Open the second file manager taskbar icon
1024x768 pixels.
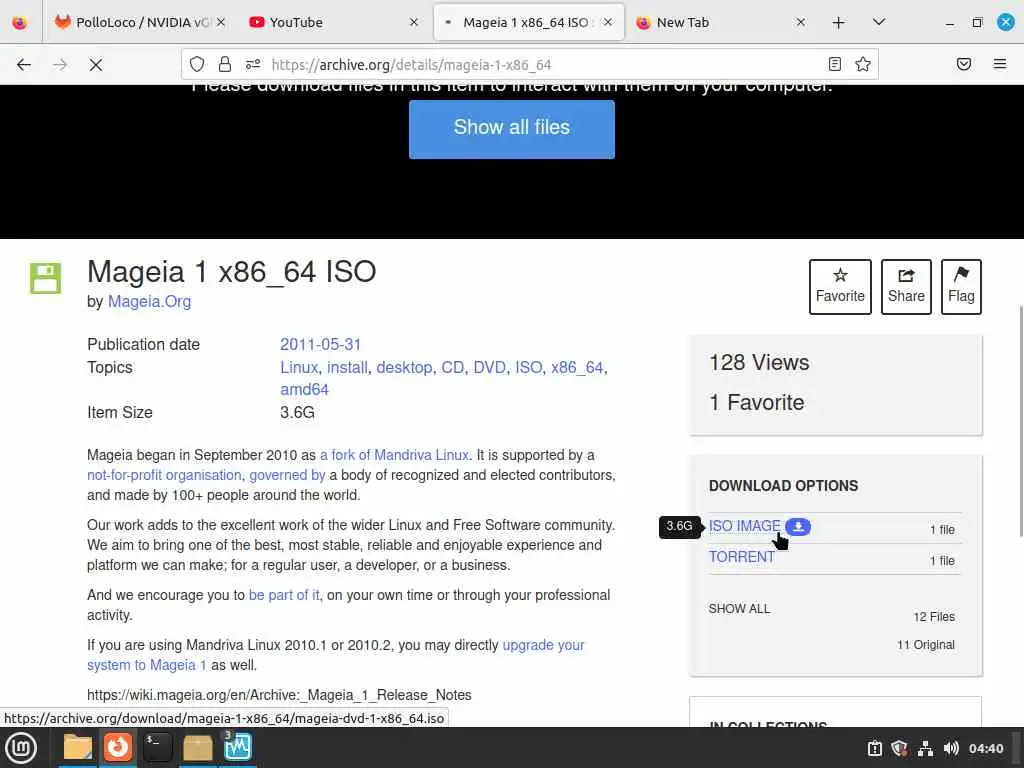coord(197,748)
